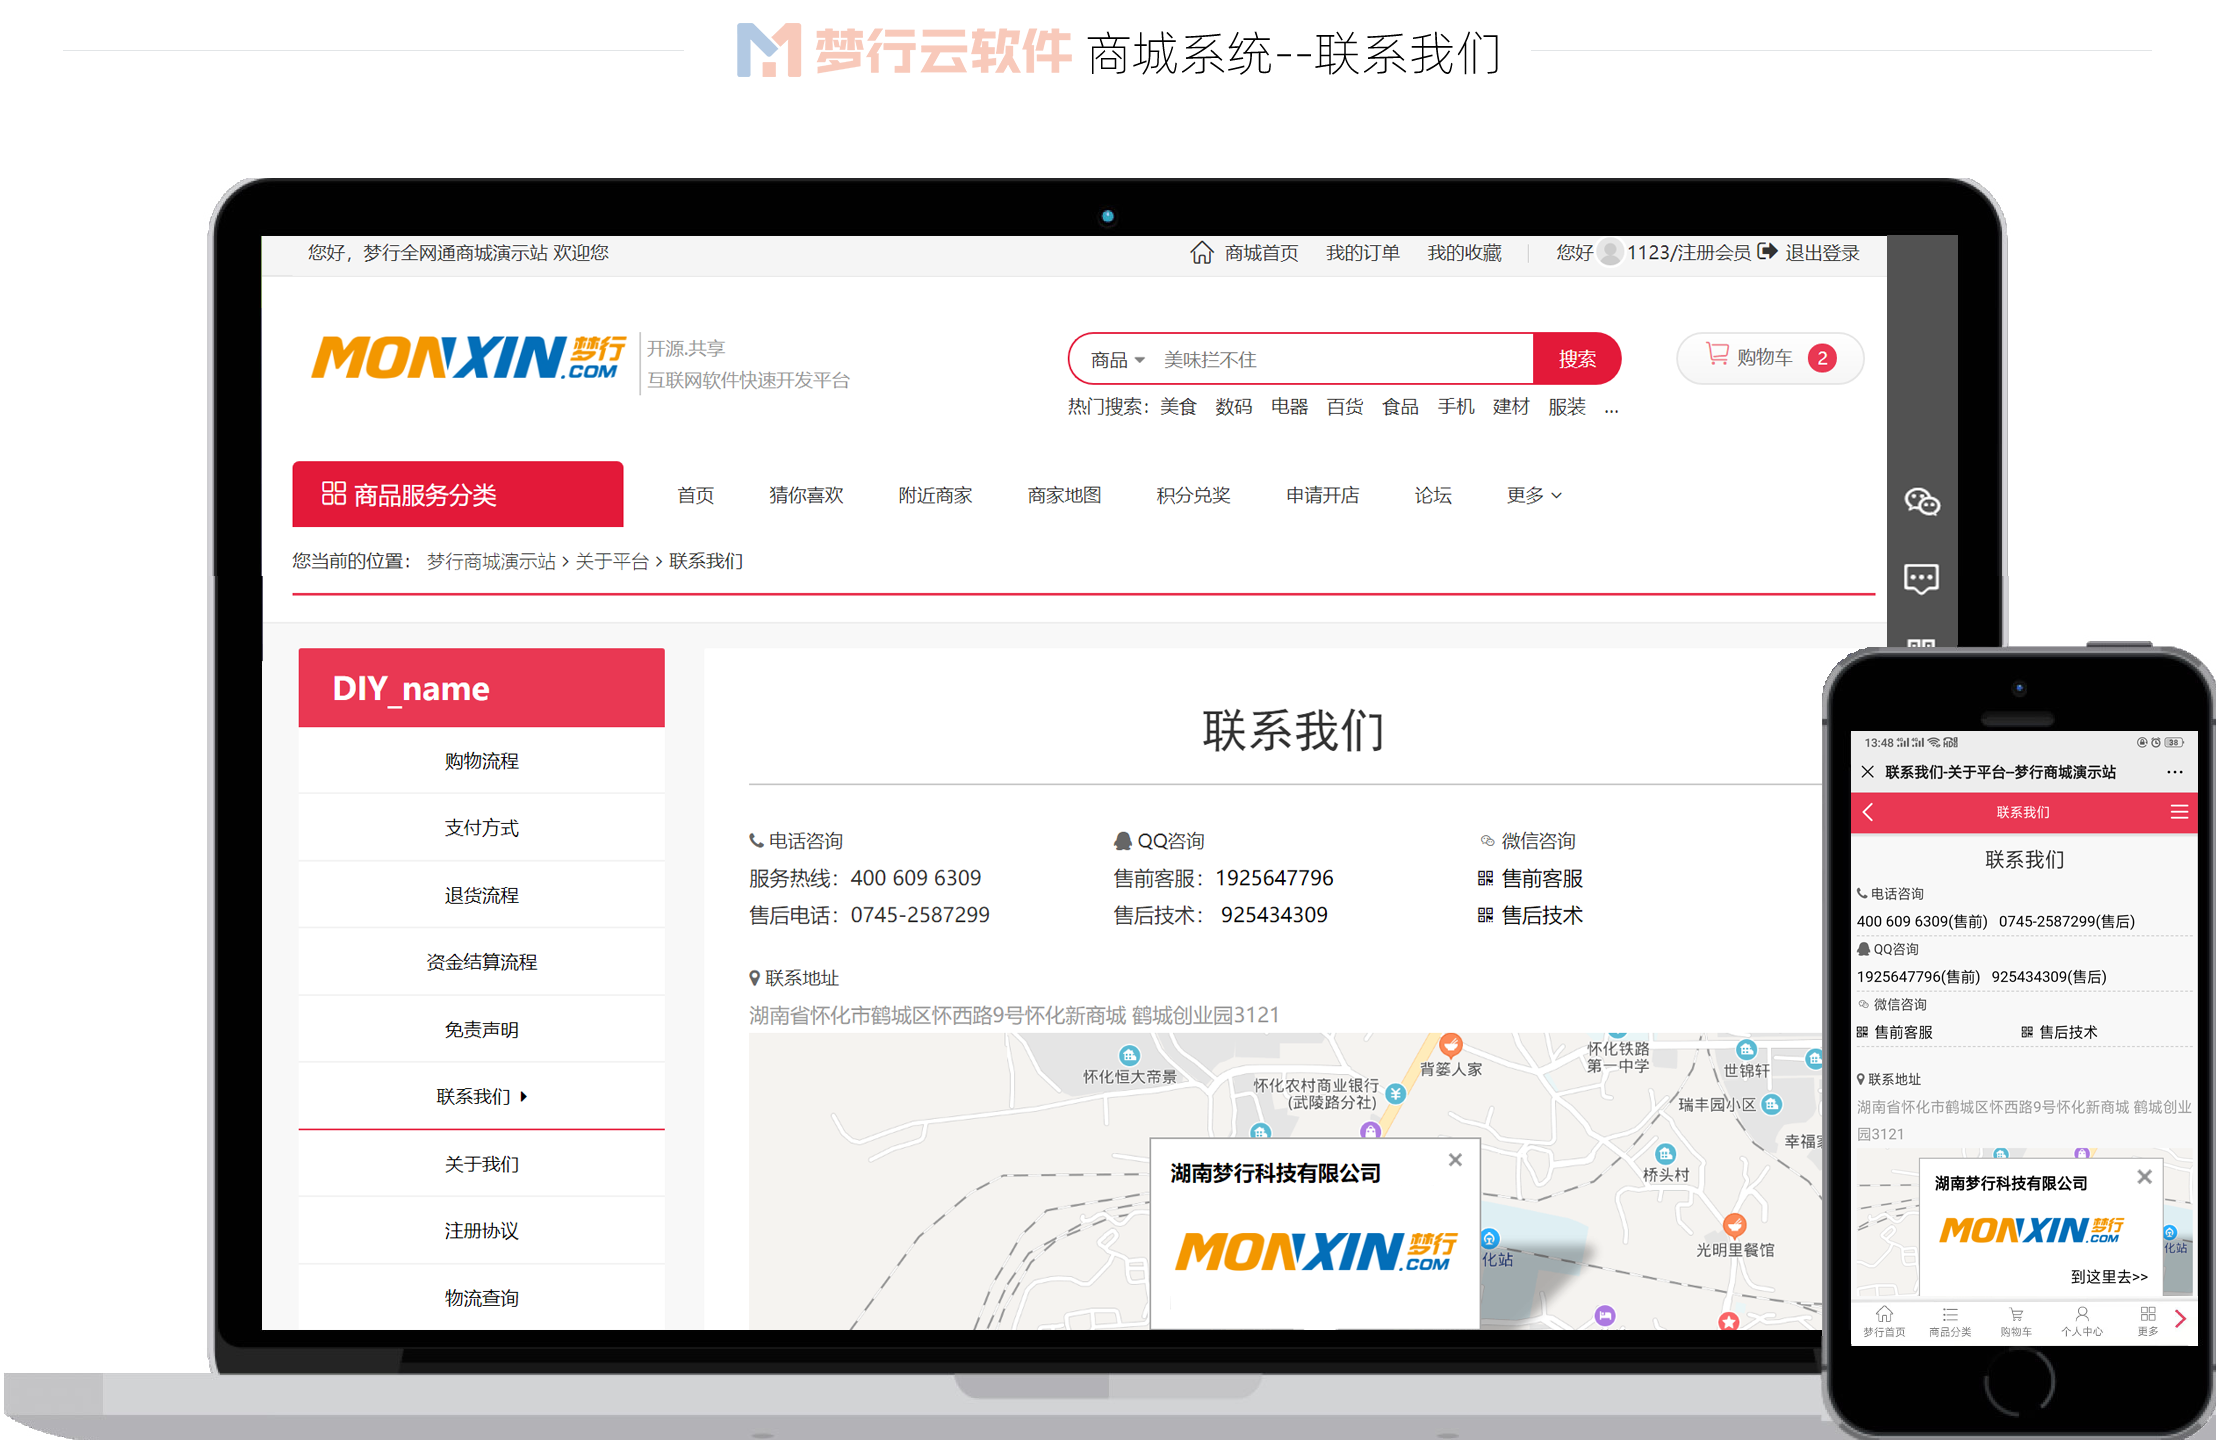Tap the X close icon on phone browser bar
This screenshot has width=2216, height=1440.
pos(1867,772)
